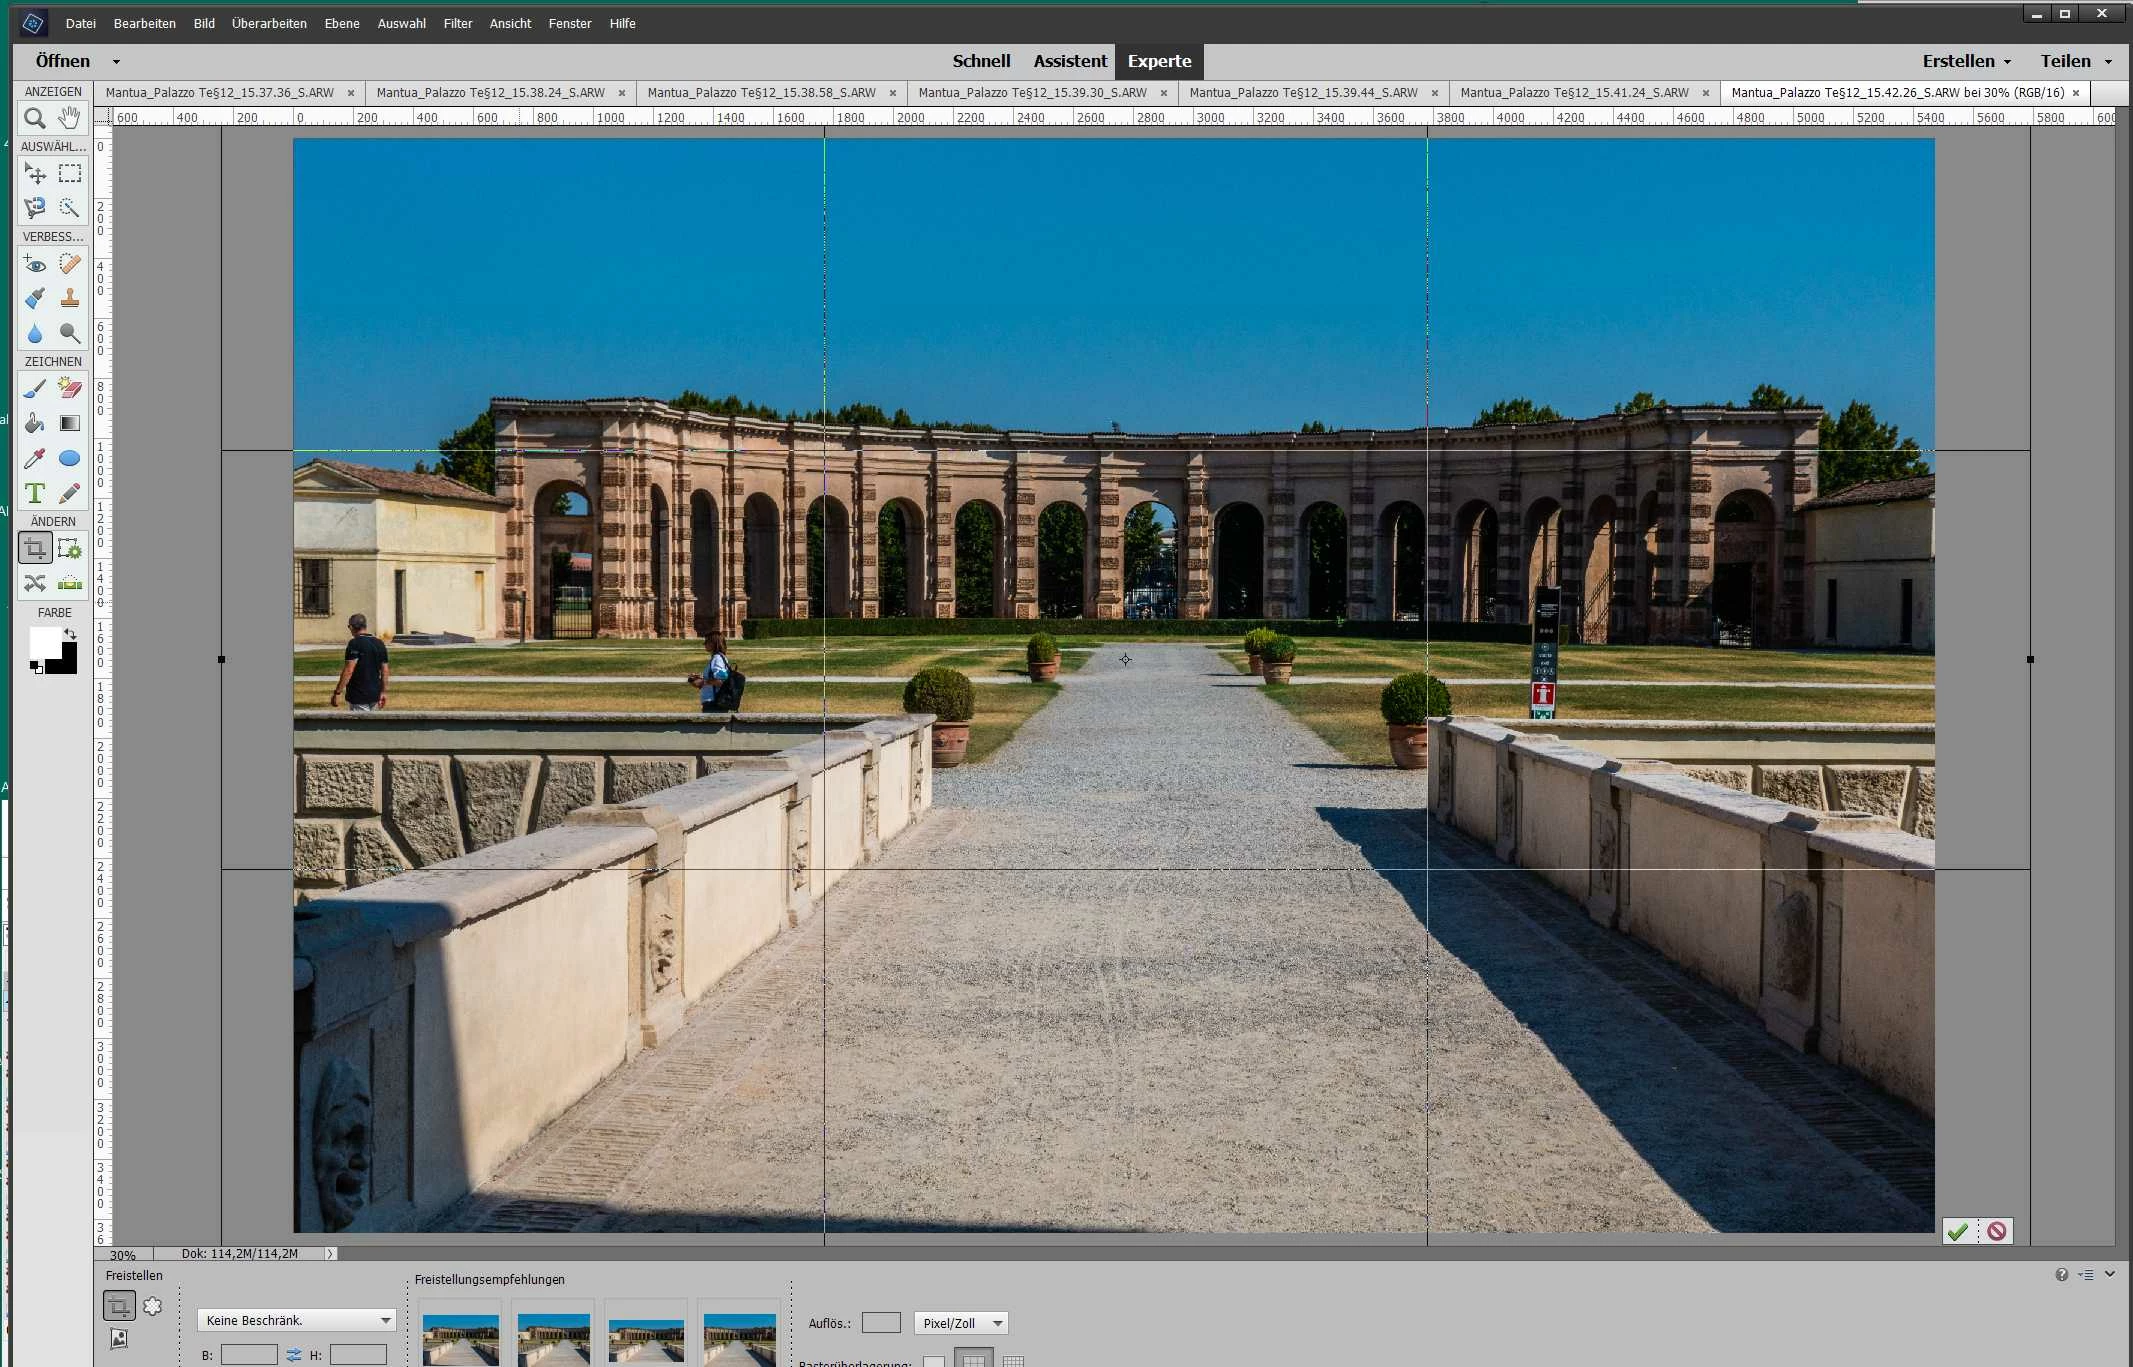Choose the clone stamp tool
Image resolution: width=2133 pixels, height=1367 pixels.
(69, 298)
